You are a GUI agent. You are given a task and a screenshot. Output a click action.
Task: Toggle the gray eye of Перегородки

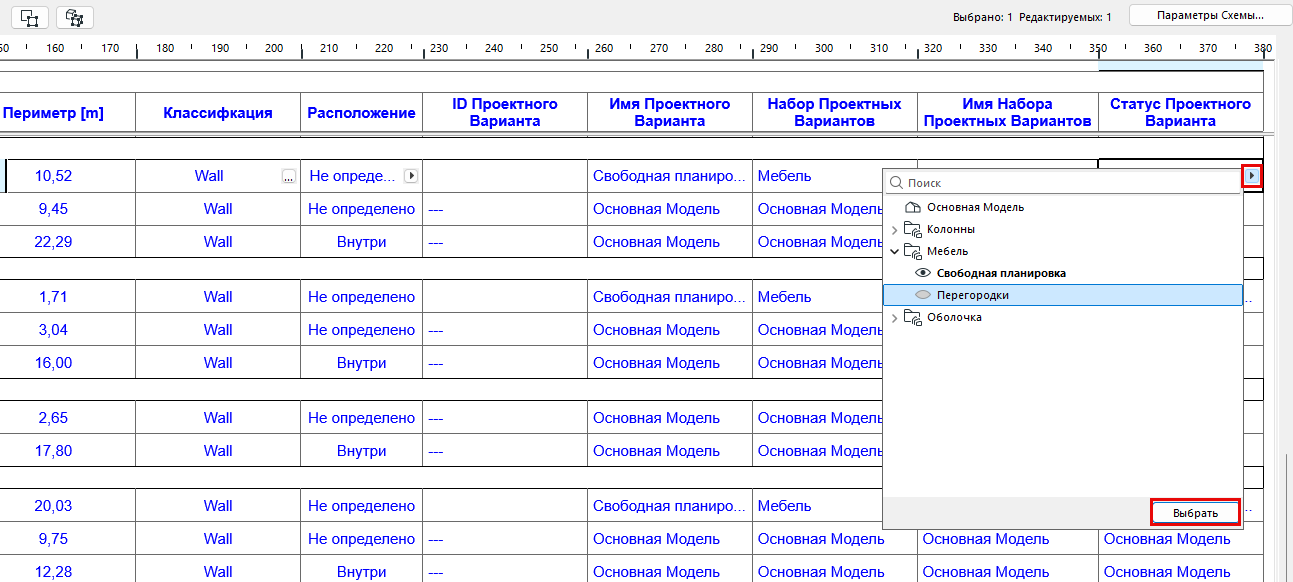tap(925, 295)
